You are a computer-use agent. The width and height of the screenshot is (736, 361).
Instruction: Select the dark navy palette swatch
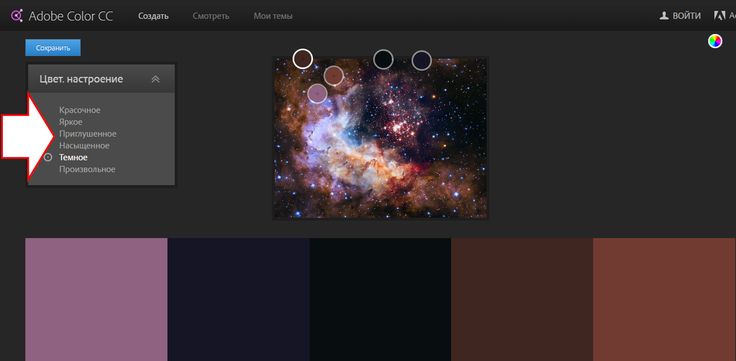238,300
